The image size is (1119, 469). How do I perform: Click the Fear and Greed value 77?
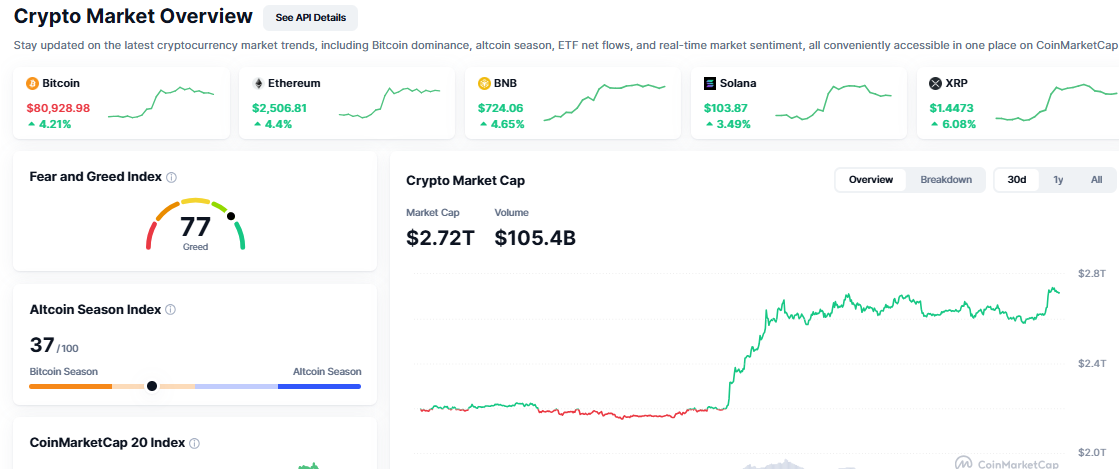(195, 227)
